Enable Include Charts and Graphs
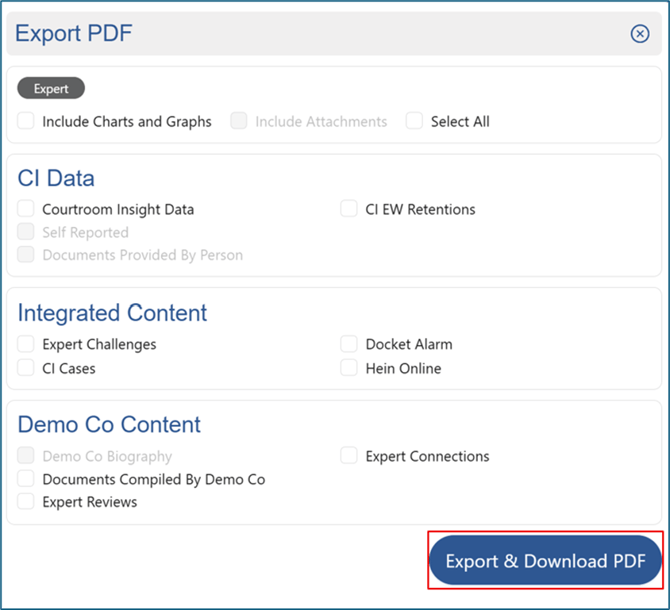670x610 pixels. tap(26, 122)
